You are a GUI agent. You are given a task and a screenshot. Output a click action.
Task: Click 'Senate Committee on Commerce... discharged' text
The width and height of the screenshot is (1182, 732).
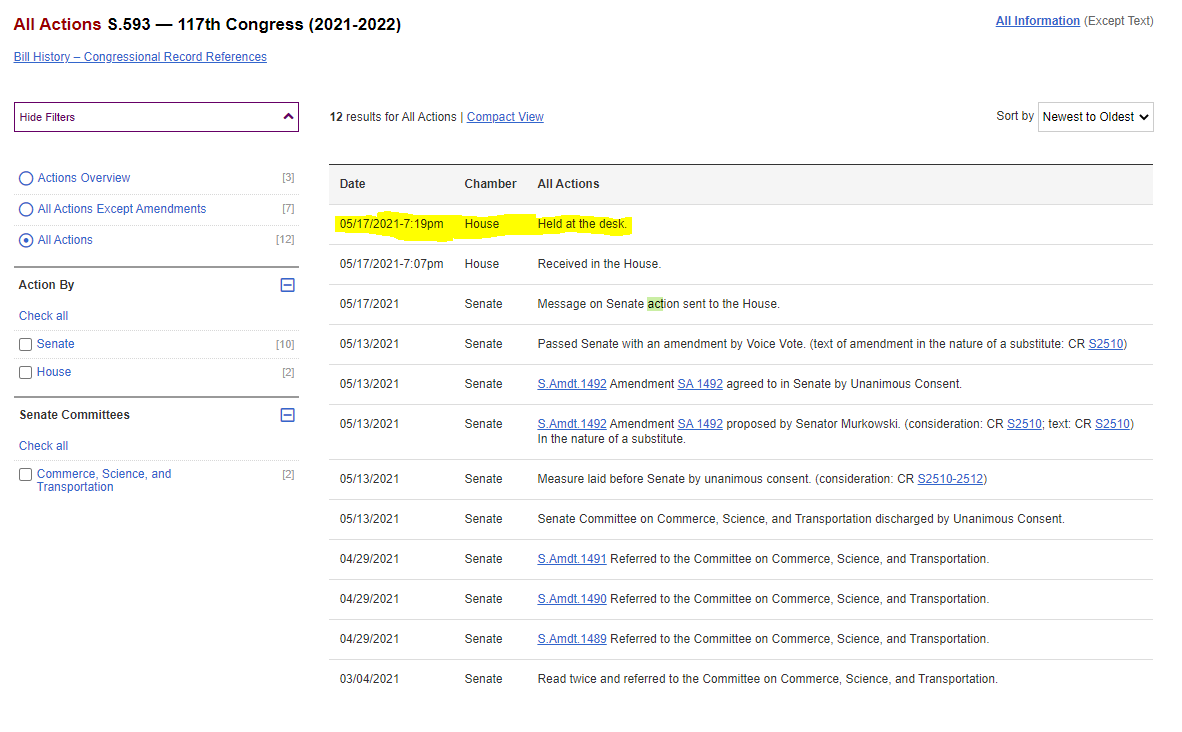click(801, 519)
